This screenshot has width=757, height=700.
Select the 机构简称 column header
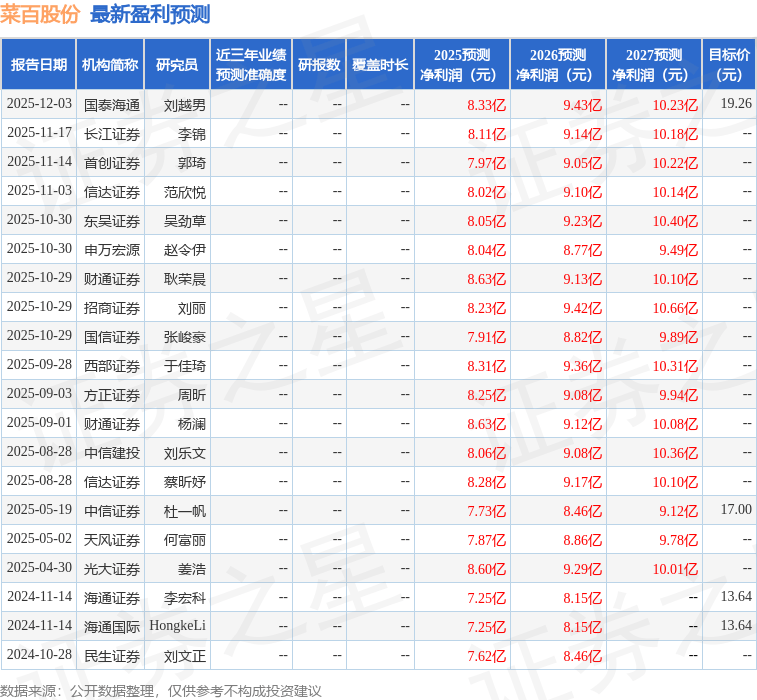click(110, 65)
